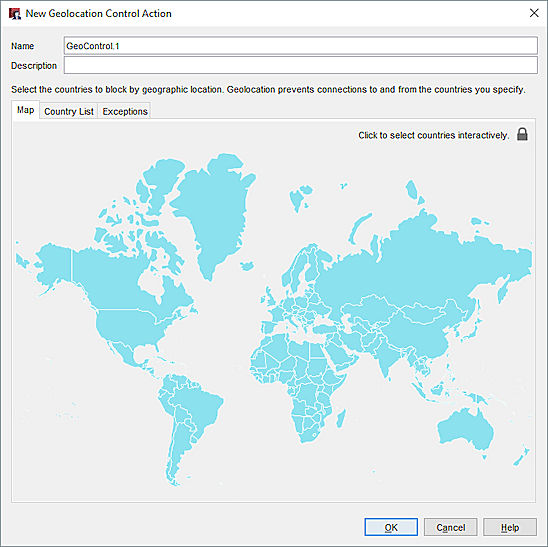Select New Zealand on the world map
This screenshot has height=547, width=548.
521,455
